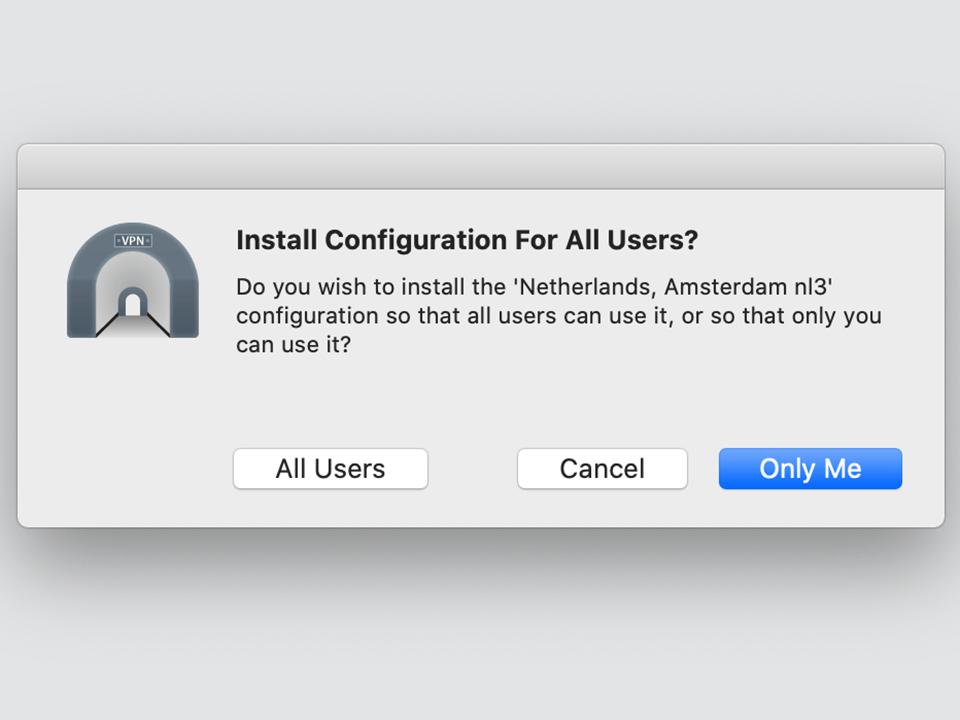Click the highlighted blue default button
The width and height of the screenshot is (960, 720).
pyautogui.click(x=810, y=468)
